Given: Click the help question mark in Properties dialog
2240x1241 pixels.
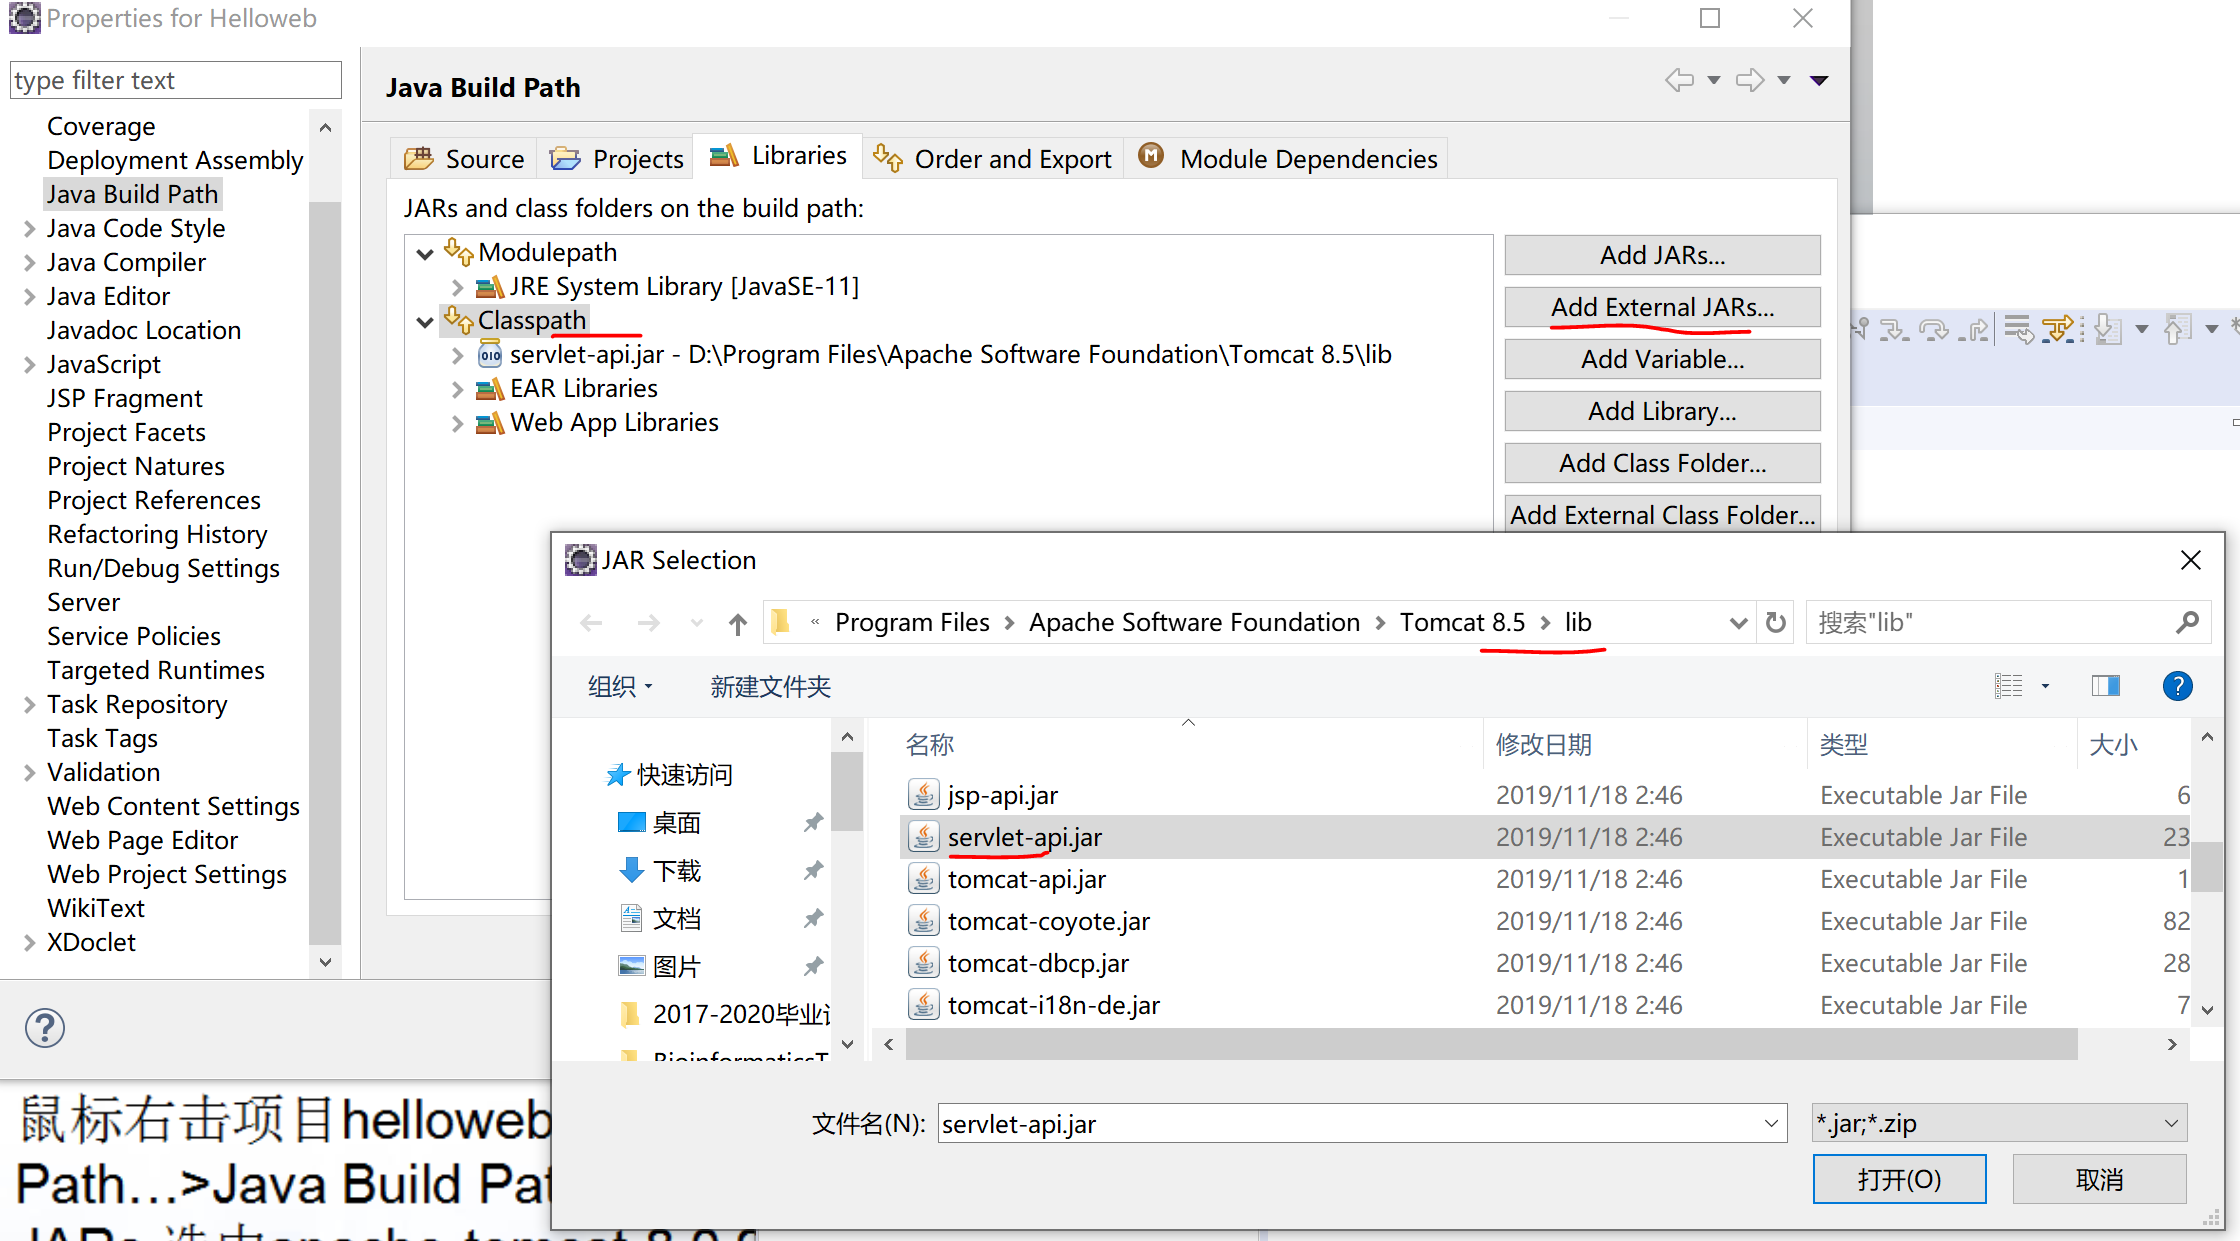Looking at the screenshot, I should coord(45,1028).
